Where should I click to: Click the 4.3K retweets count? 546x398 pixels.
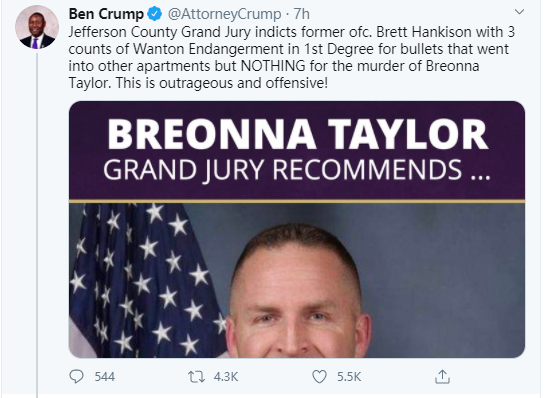tap(226, 377)
